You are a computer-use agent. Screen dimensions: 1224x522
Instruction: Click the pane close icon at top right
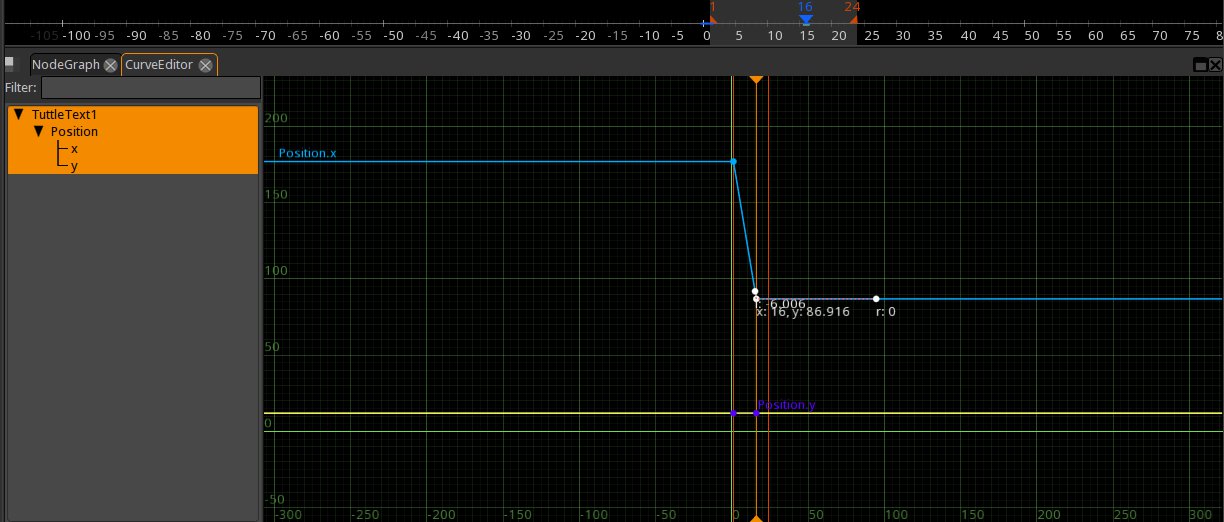coord(1214,65)
